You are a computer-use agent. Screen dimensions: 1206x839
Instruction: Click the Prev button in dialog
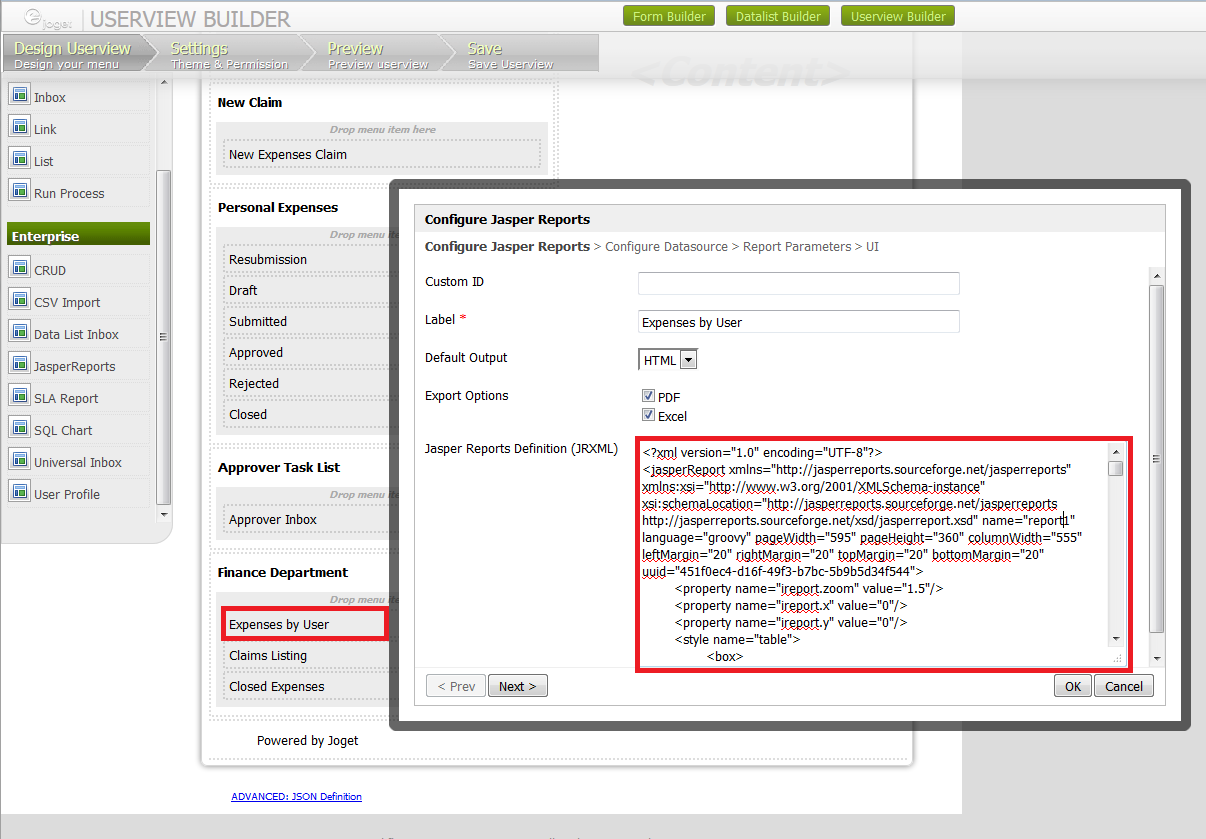[x=456, y=686]
